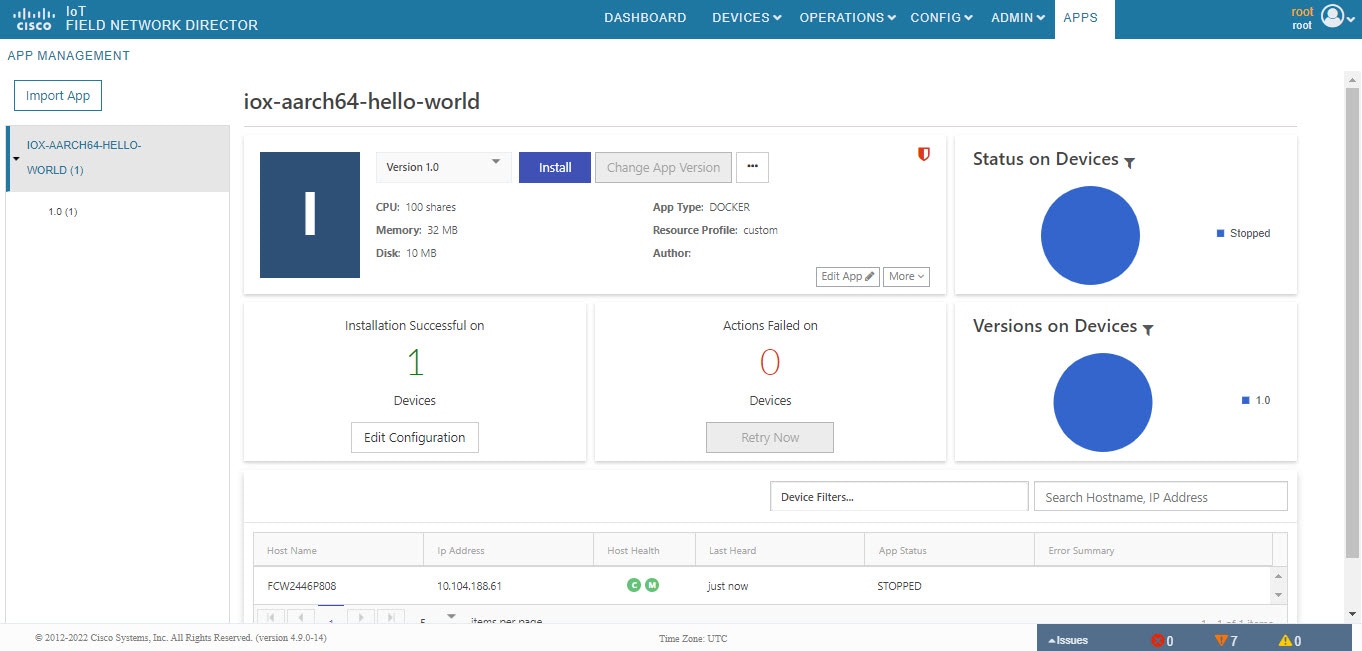This screenshot has height=651, width=1362.
Task: Click the blue app thumbnail with letter I
Action: (310, 215)
